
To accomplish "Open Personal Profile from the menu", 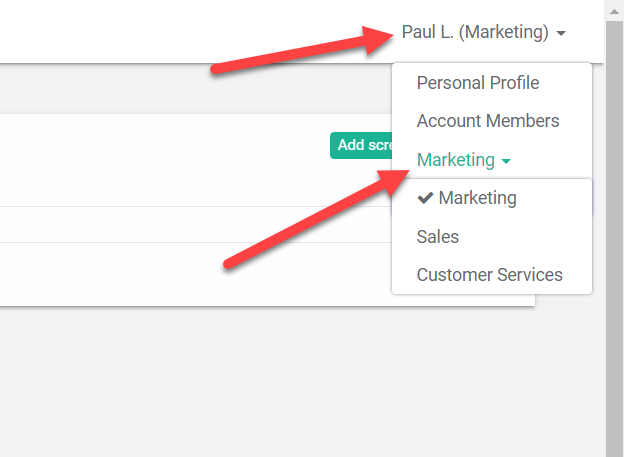I will click(x=478, y=83).
